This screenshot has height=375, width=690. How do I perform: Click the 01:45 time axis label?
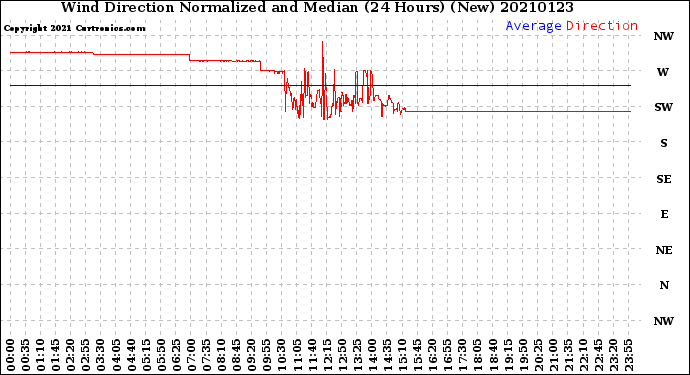(55, 355)
